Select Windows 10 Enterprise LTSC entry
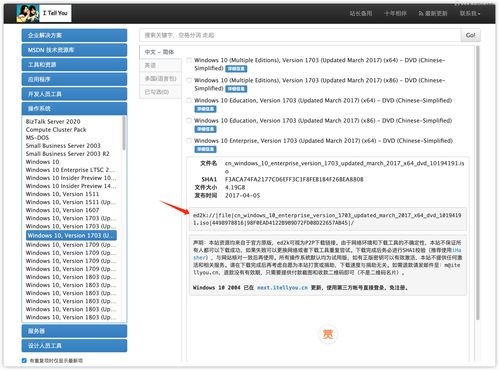Image resolution: width=499 pixels, height=370 pixels. (x=70, y=170)
